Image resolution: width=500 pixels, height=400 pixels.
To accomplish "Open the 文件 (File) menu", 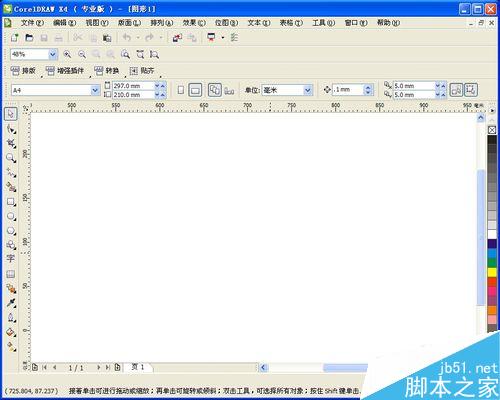I will click(32, 23).
